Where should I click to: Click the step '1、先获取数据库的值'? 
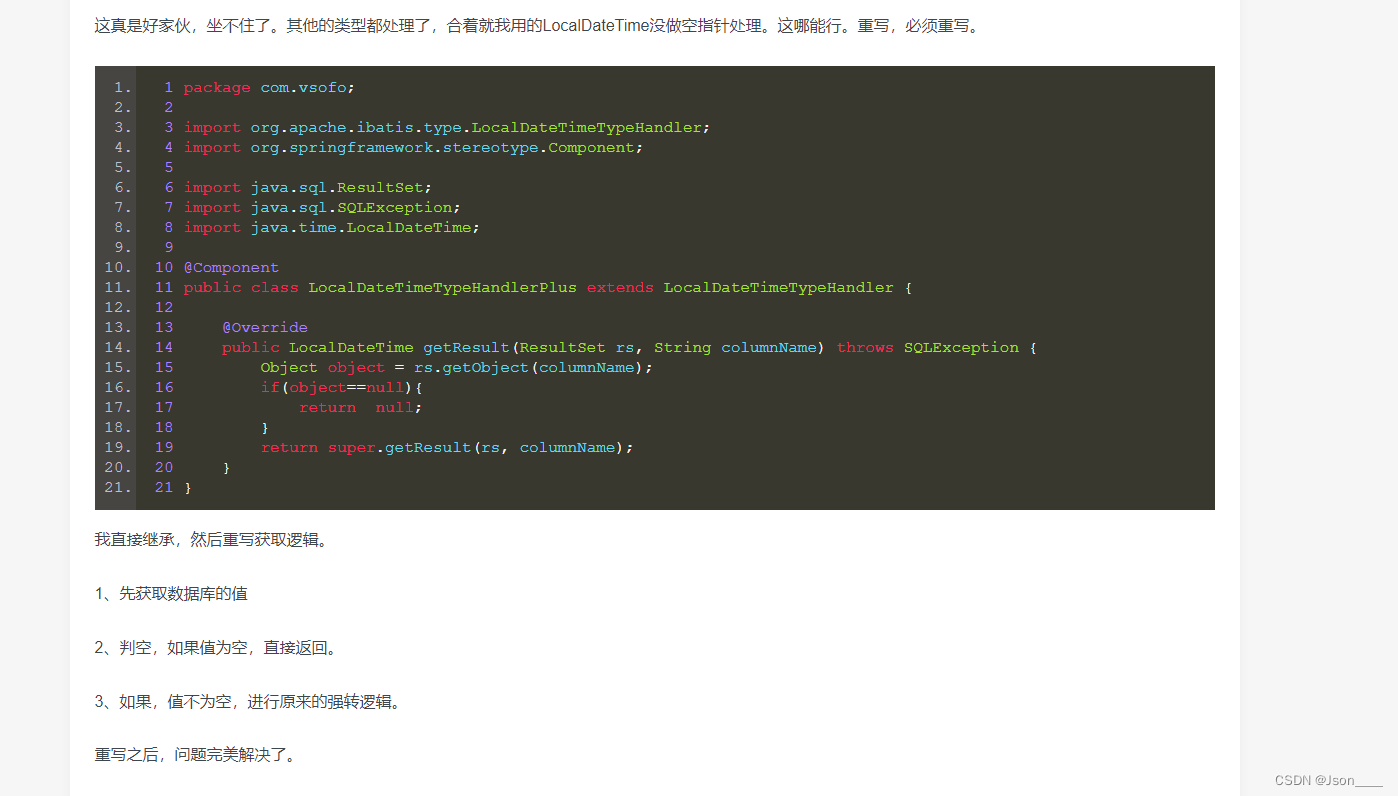(x=171, y=594)
